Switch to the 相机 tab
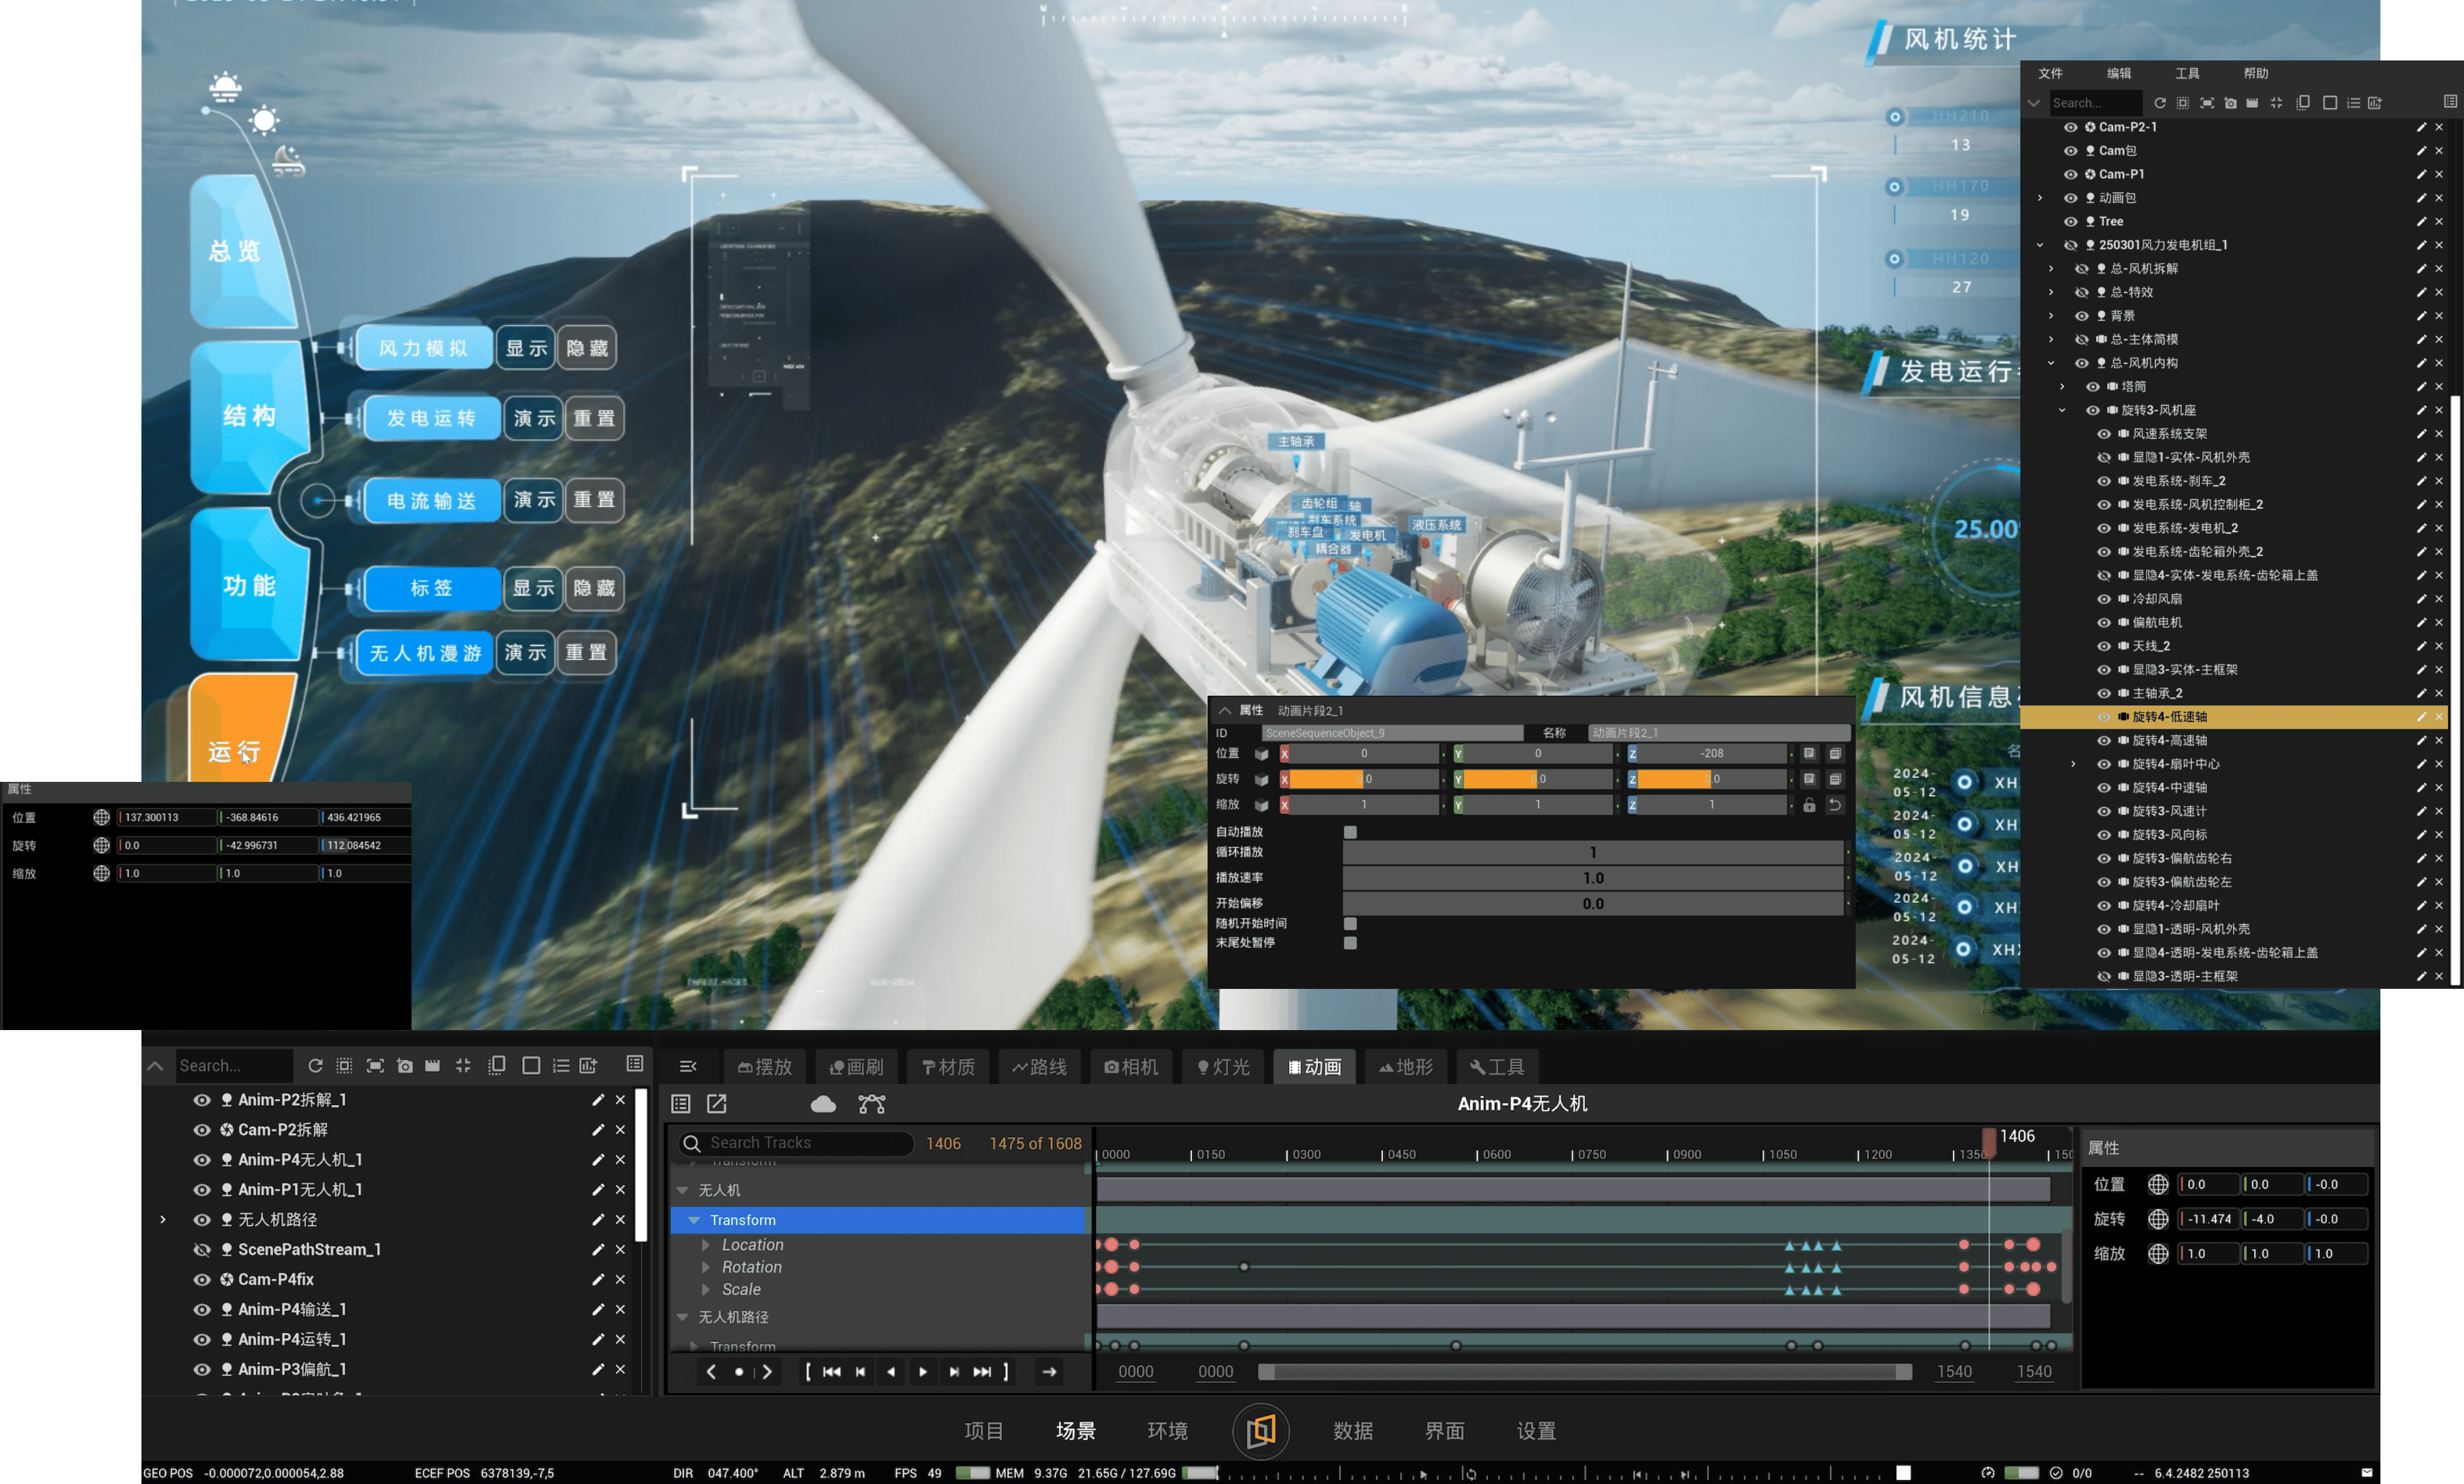The height and width of the screenshot is (1484, 2464). [1131, 1067]
